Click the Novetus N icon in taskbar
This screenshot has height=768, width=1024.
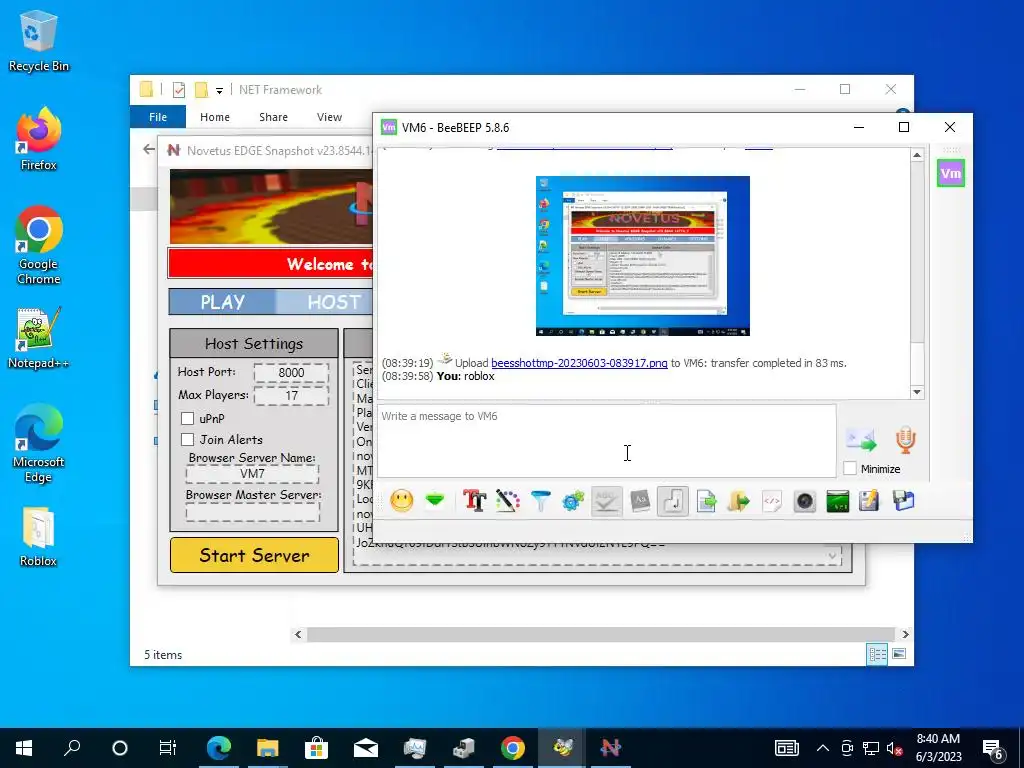coord(611,748)
